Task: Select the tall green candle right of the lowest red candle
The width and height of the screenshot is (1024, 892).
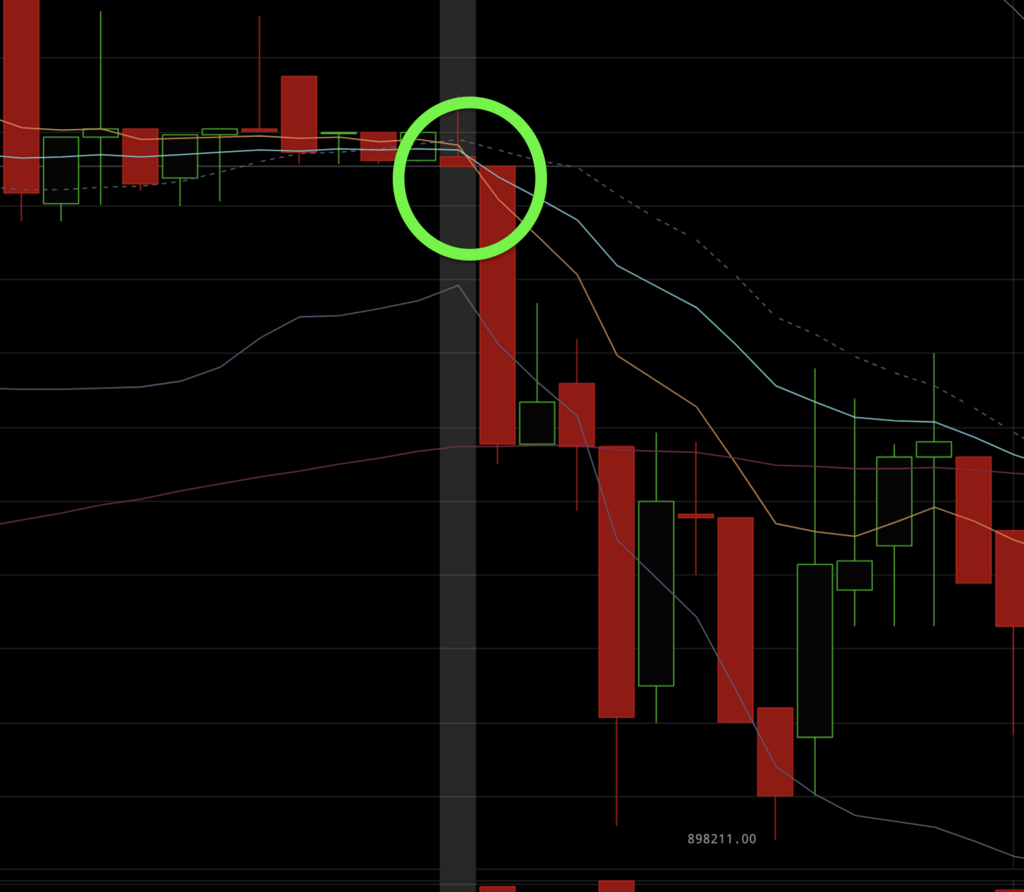Action: (815, 651)
